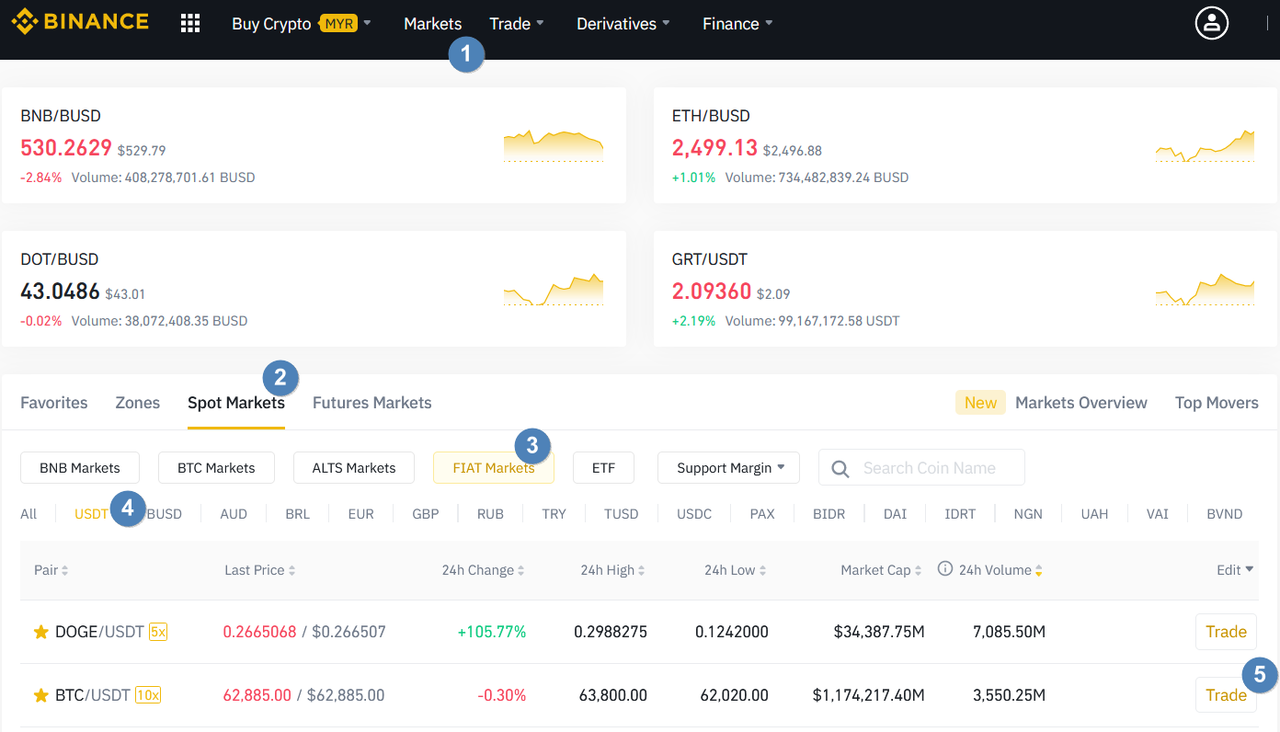Open the Support Margin dropdown
The height and width of the screenshot is (732, 1280).
tap(728, 467)
